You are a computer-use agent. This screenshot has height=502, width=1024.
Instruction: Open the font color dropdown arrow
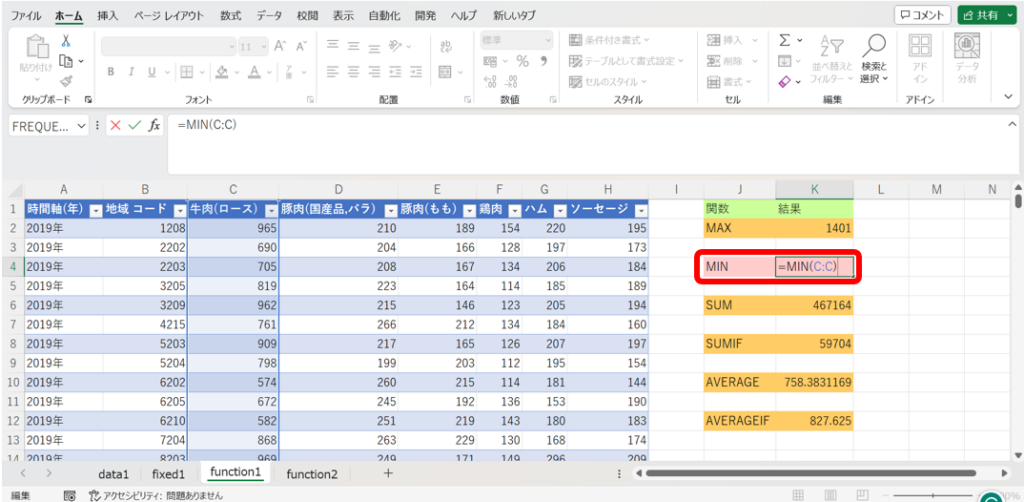(x=270, y=71)
